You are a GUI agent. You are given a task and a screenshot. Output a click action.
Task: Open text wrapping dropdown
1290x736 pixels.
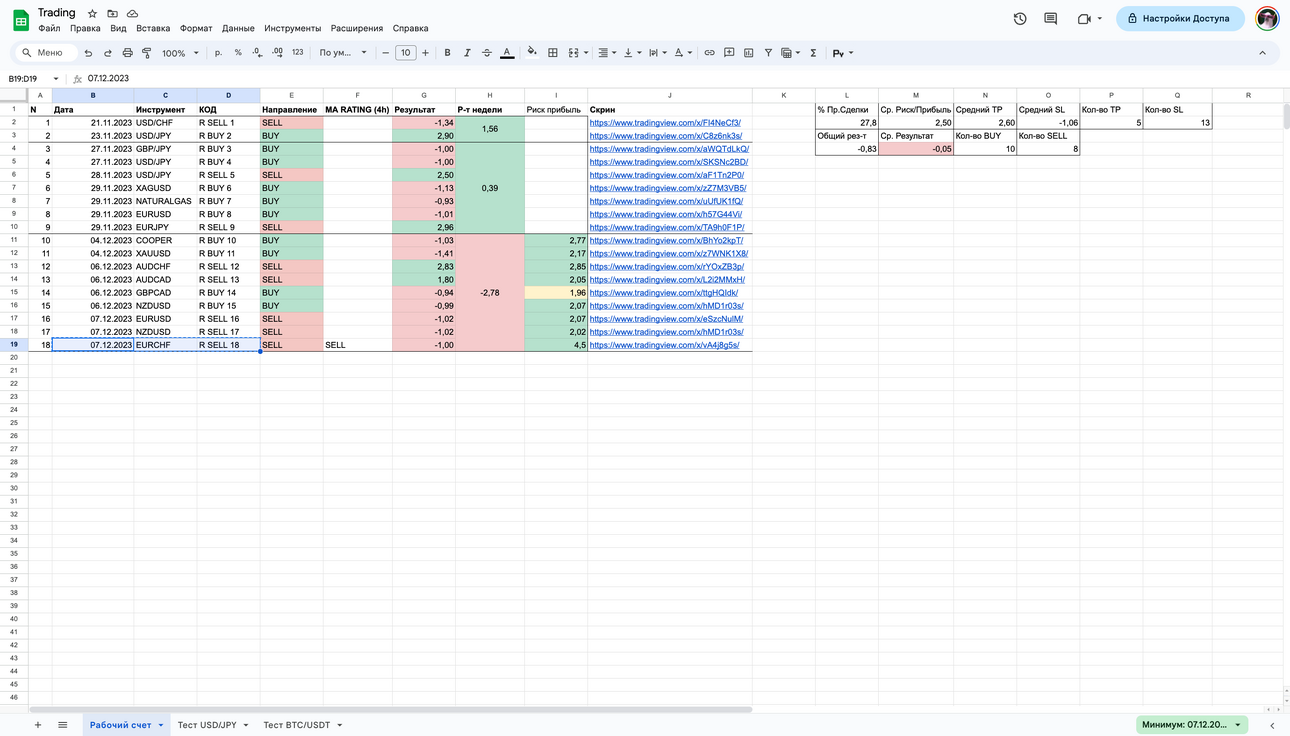pos(656,53)
